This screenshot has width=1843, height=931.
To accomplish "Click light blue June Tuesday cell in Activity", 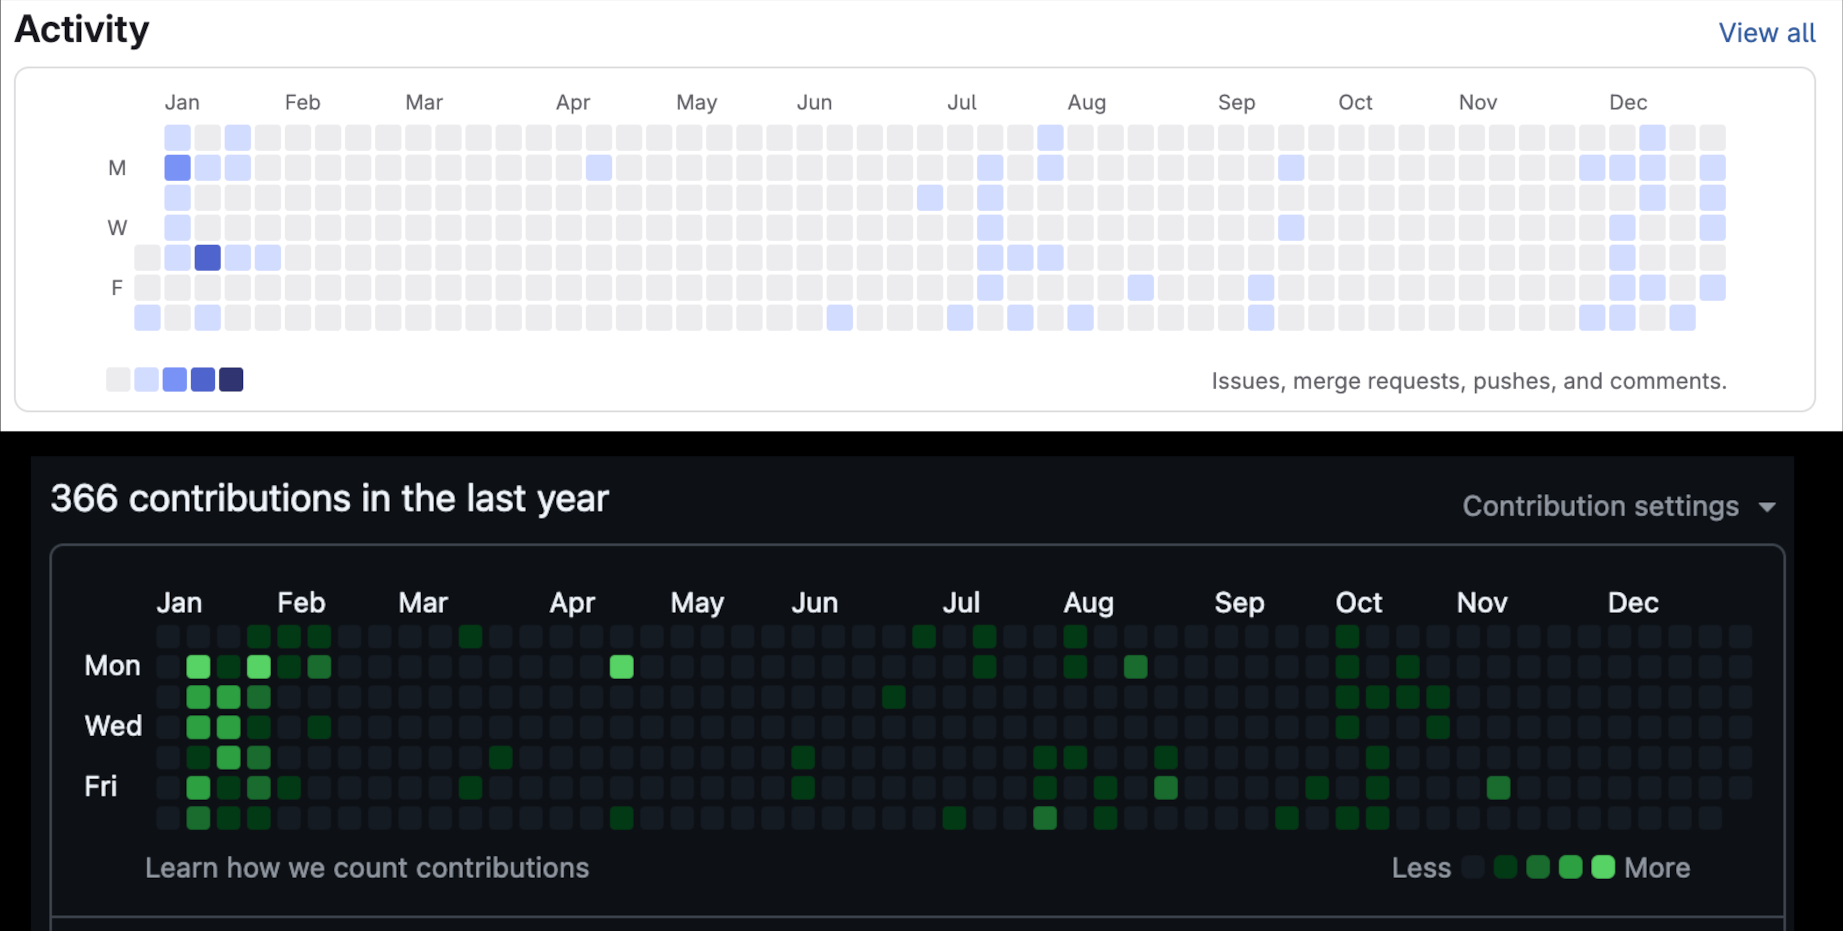I will tap(930, 198).
